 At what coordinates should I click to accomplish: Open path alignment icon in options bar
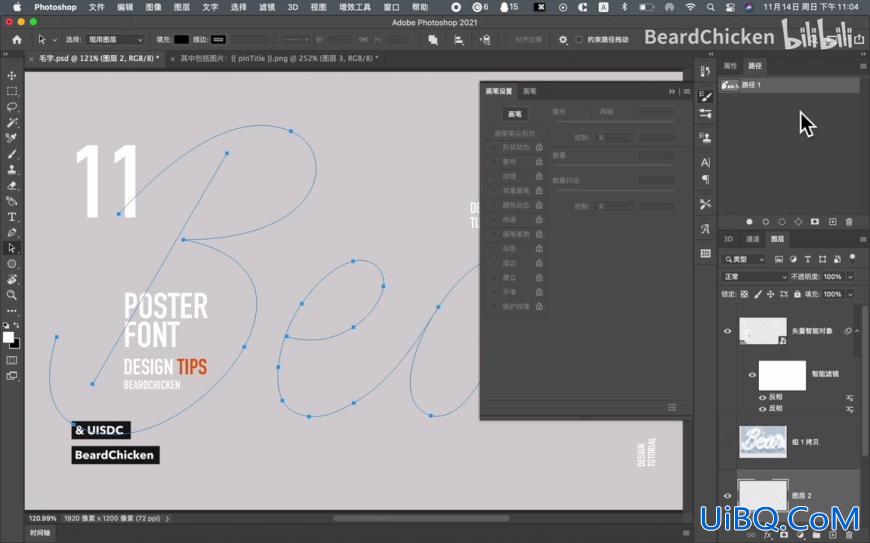click(459, 40)
